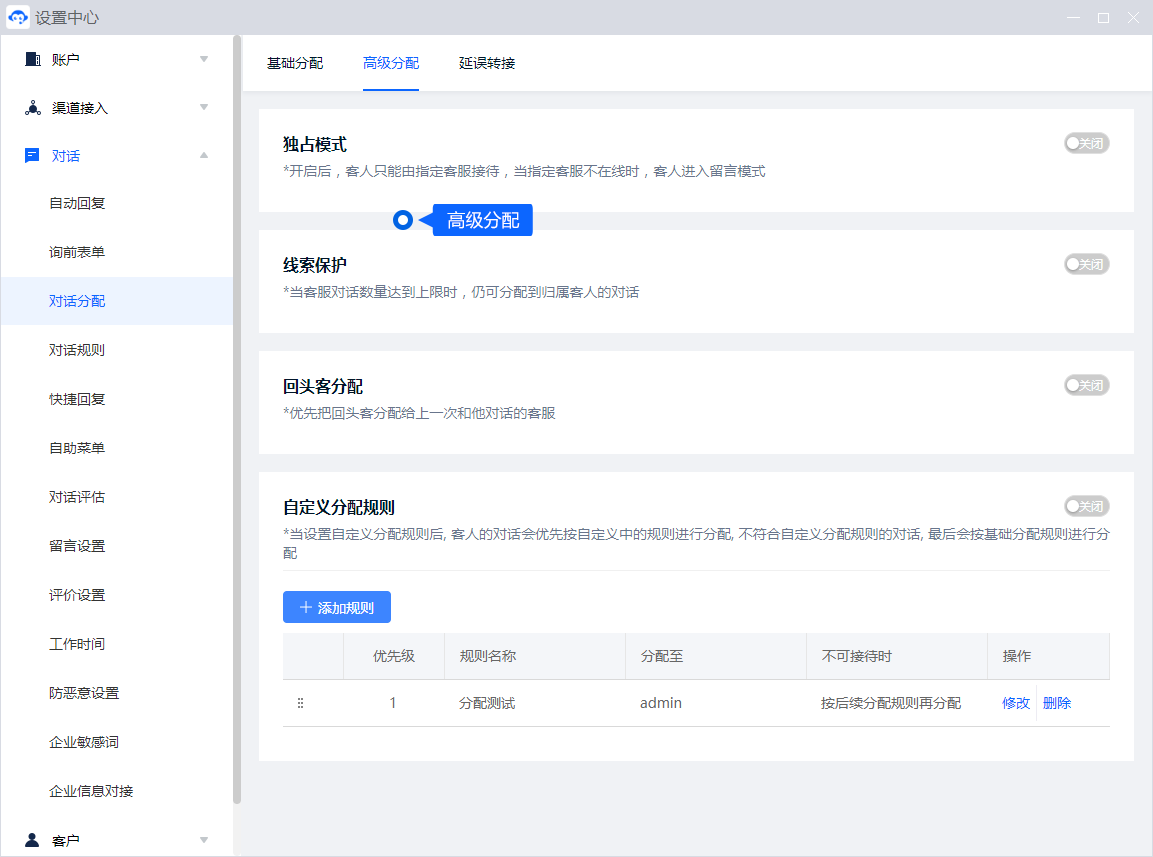Expand the 客户 section arrow
The width and height of the screenshot is (1153, 857).
204,840
